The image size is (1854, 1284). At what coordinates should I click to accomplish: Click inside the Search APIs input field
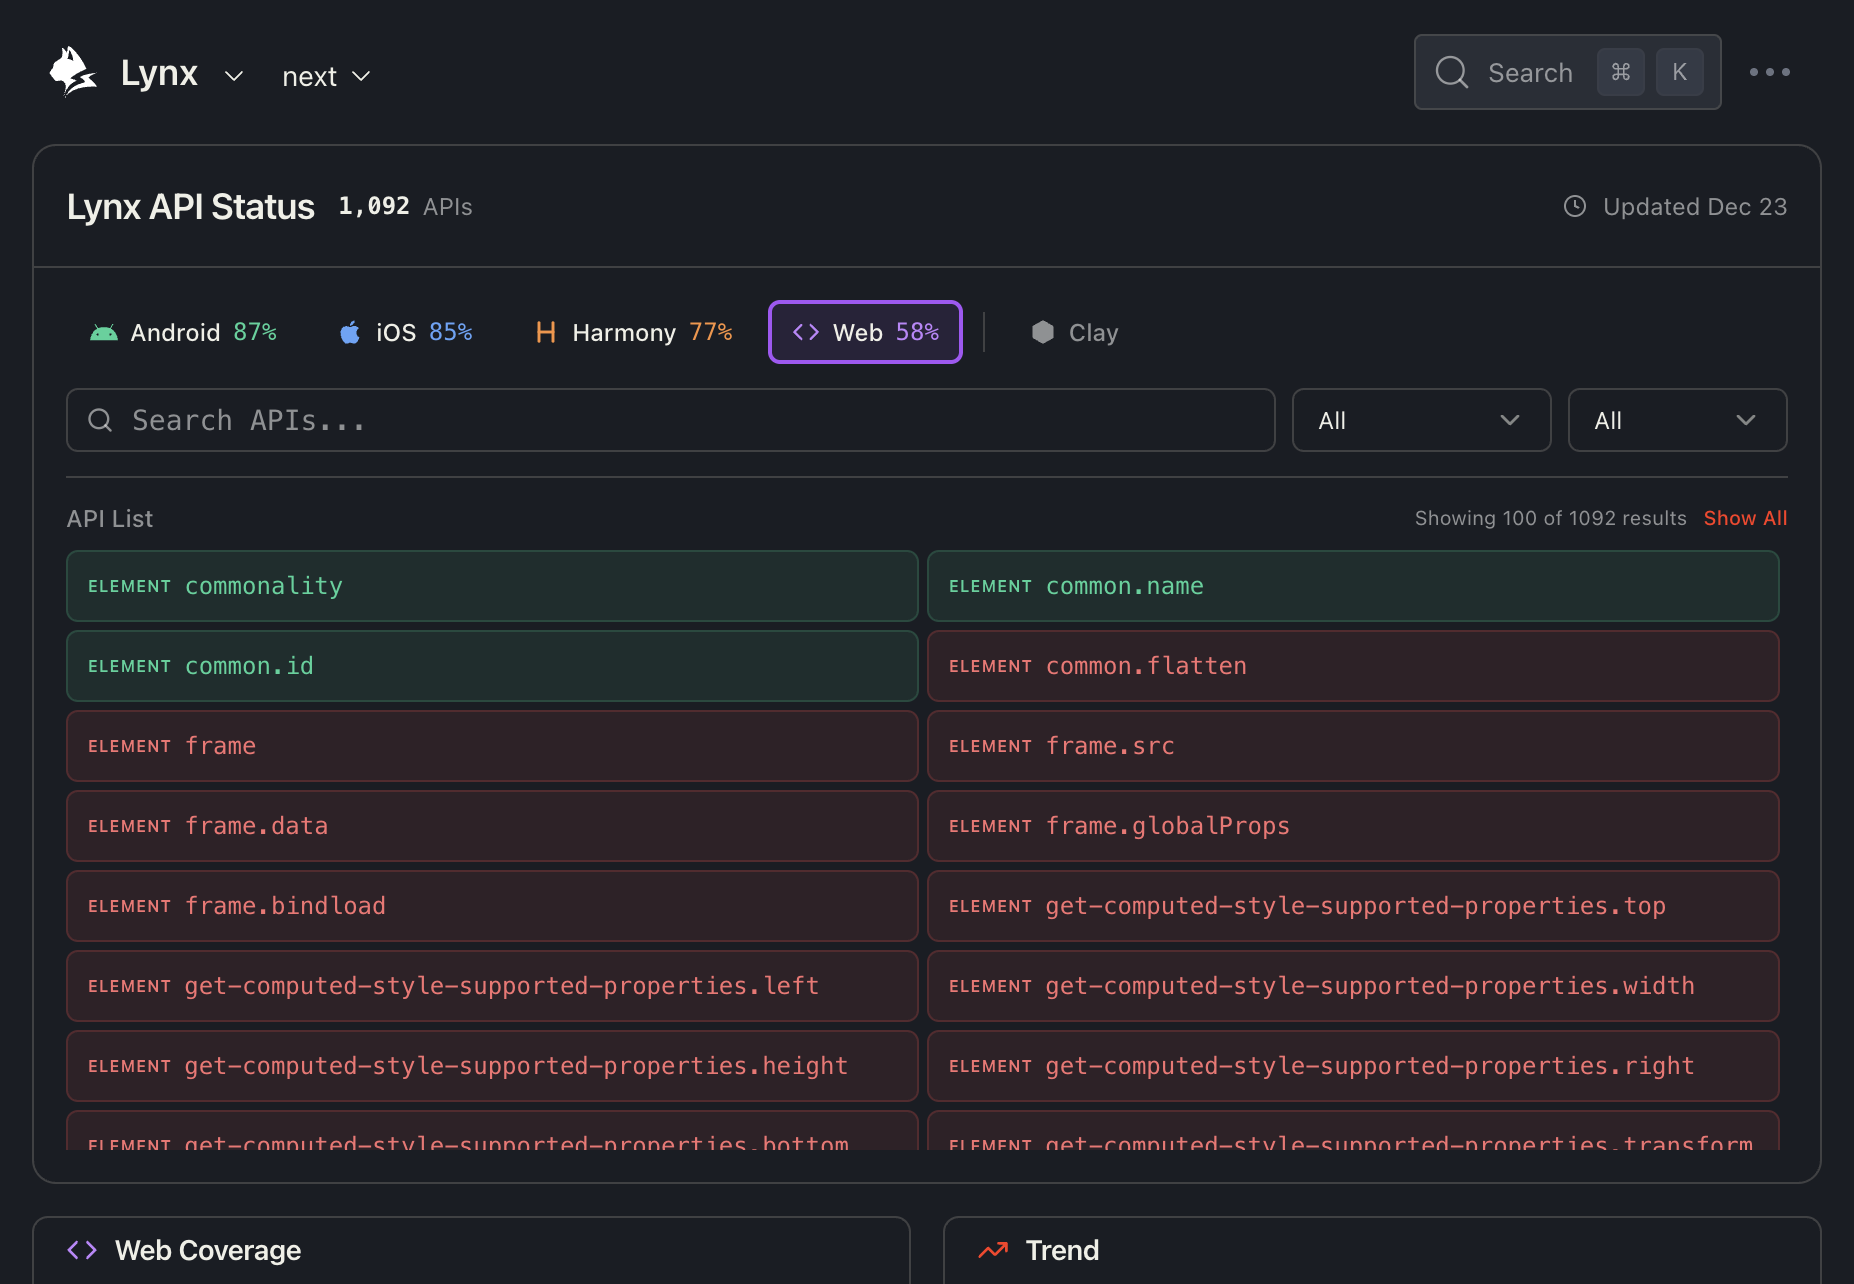click(670, 420)
